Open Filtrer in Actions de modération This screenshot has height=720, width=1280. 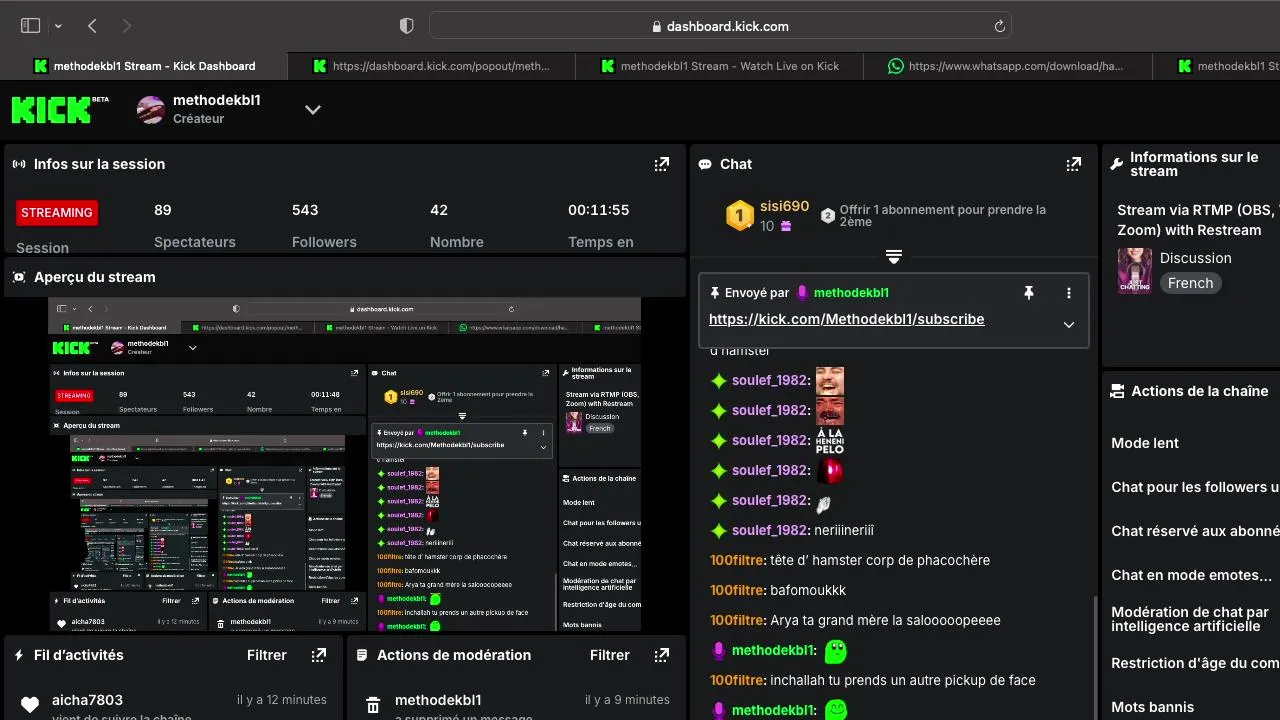click(x=610, y=655)
